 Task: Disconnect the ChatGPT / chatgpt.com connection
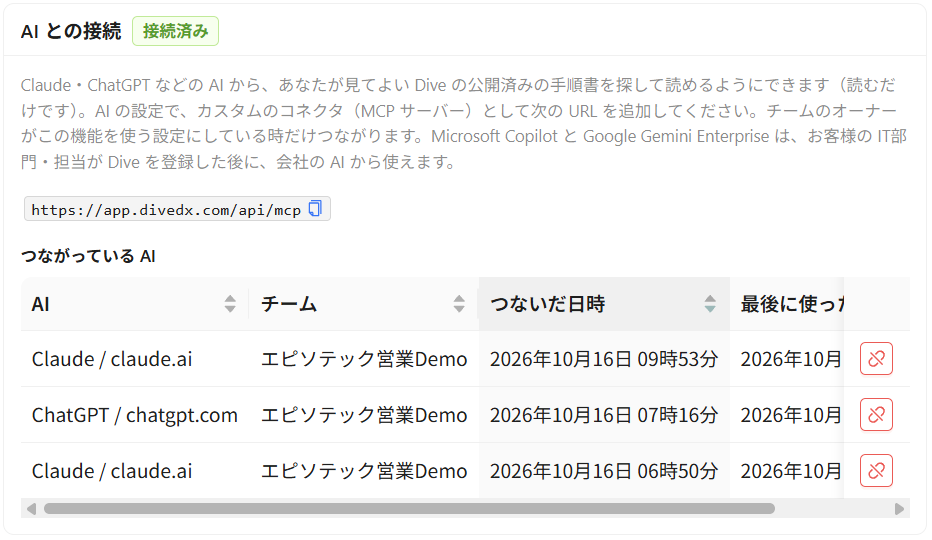tap(876, 415)
